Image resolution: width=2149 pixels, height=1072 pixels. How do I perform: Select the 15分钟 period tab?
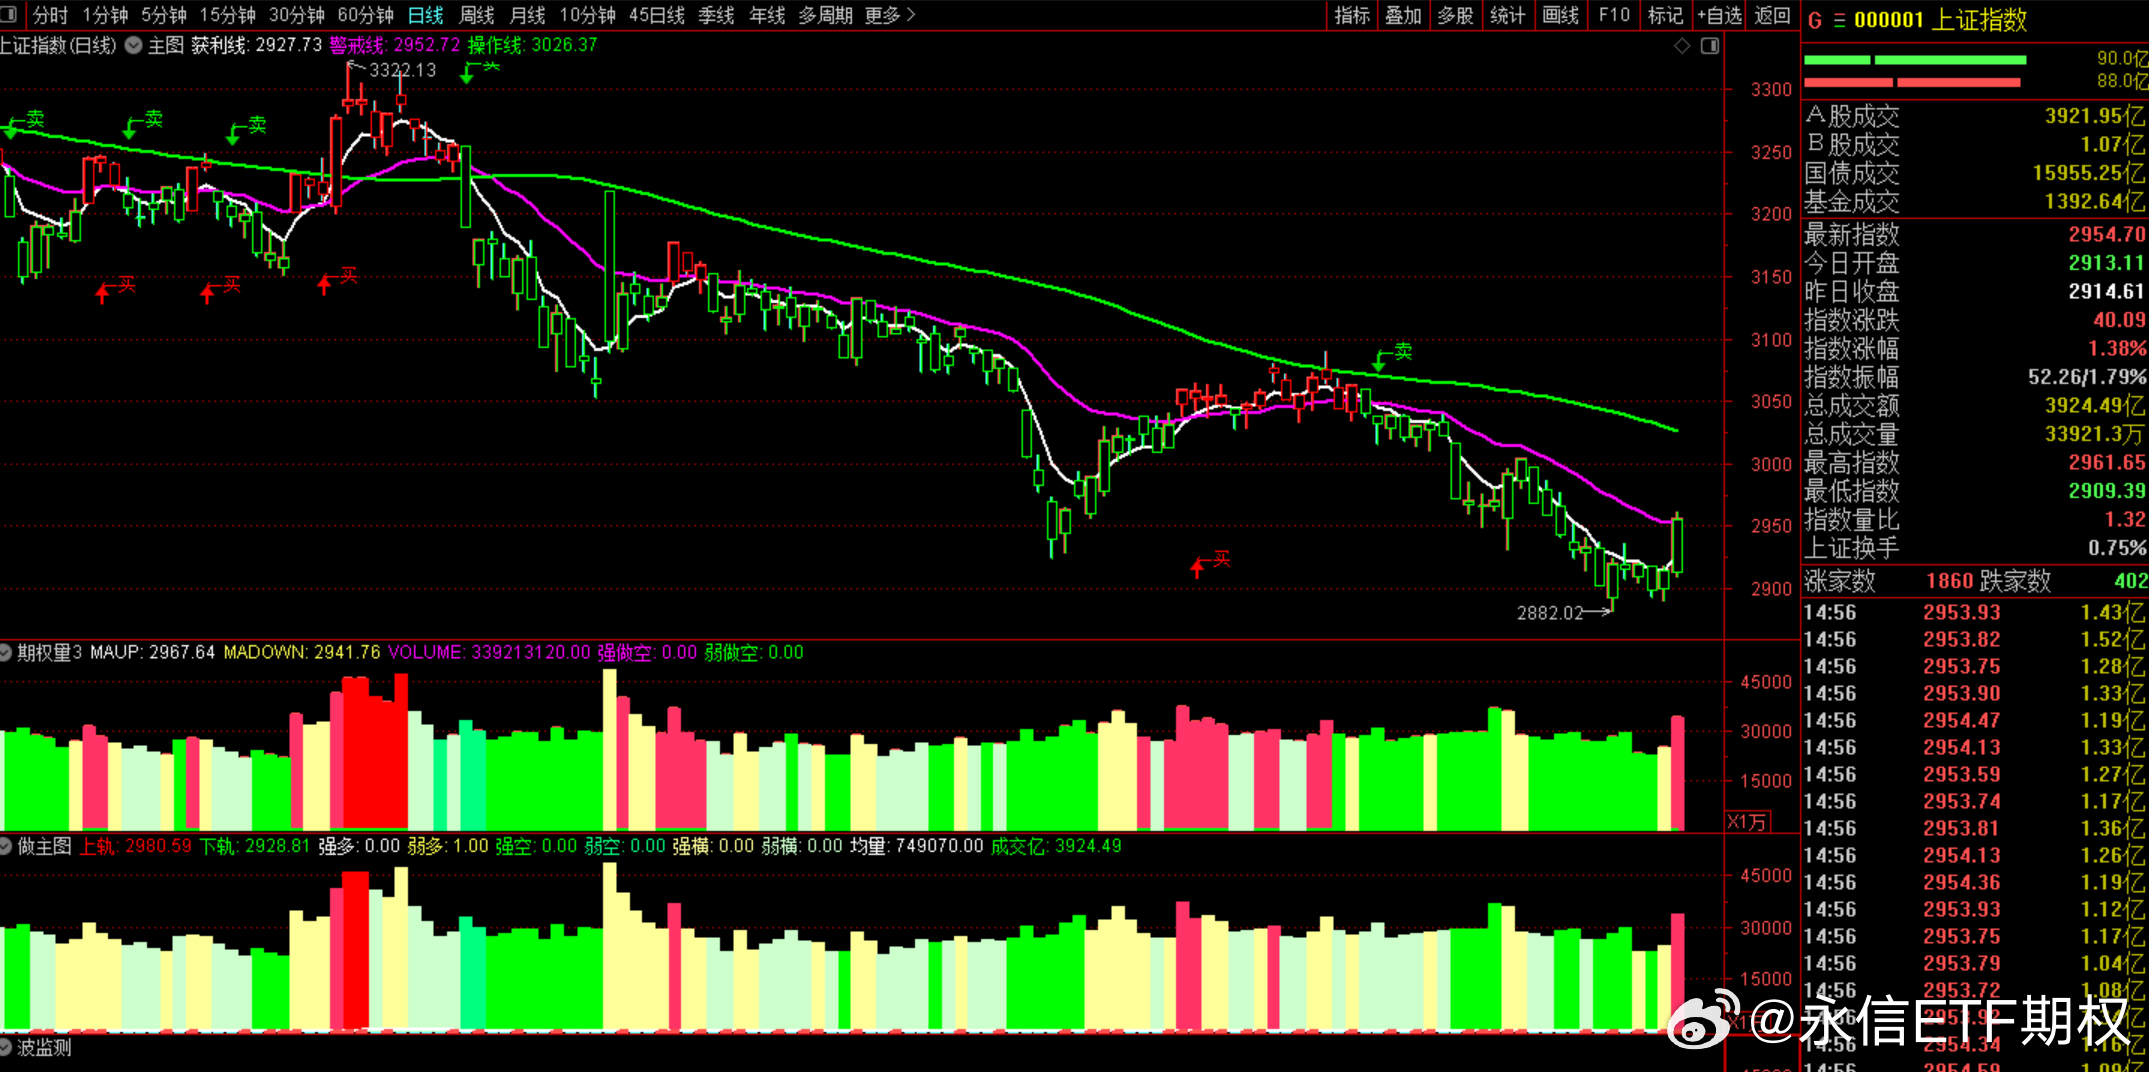pos(228,15)
